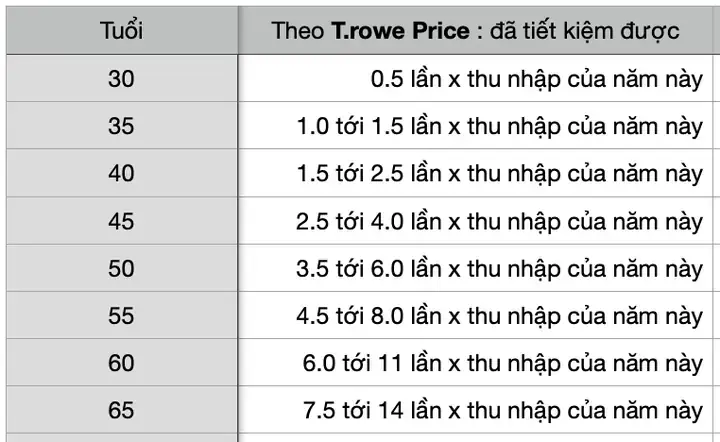
Task: Select the T.rowe Price header cell
Action: [x=475, y=30]
